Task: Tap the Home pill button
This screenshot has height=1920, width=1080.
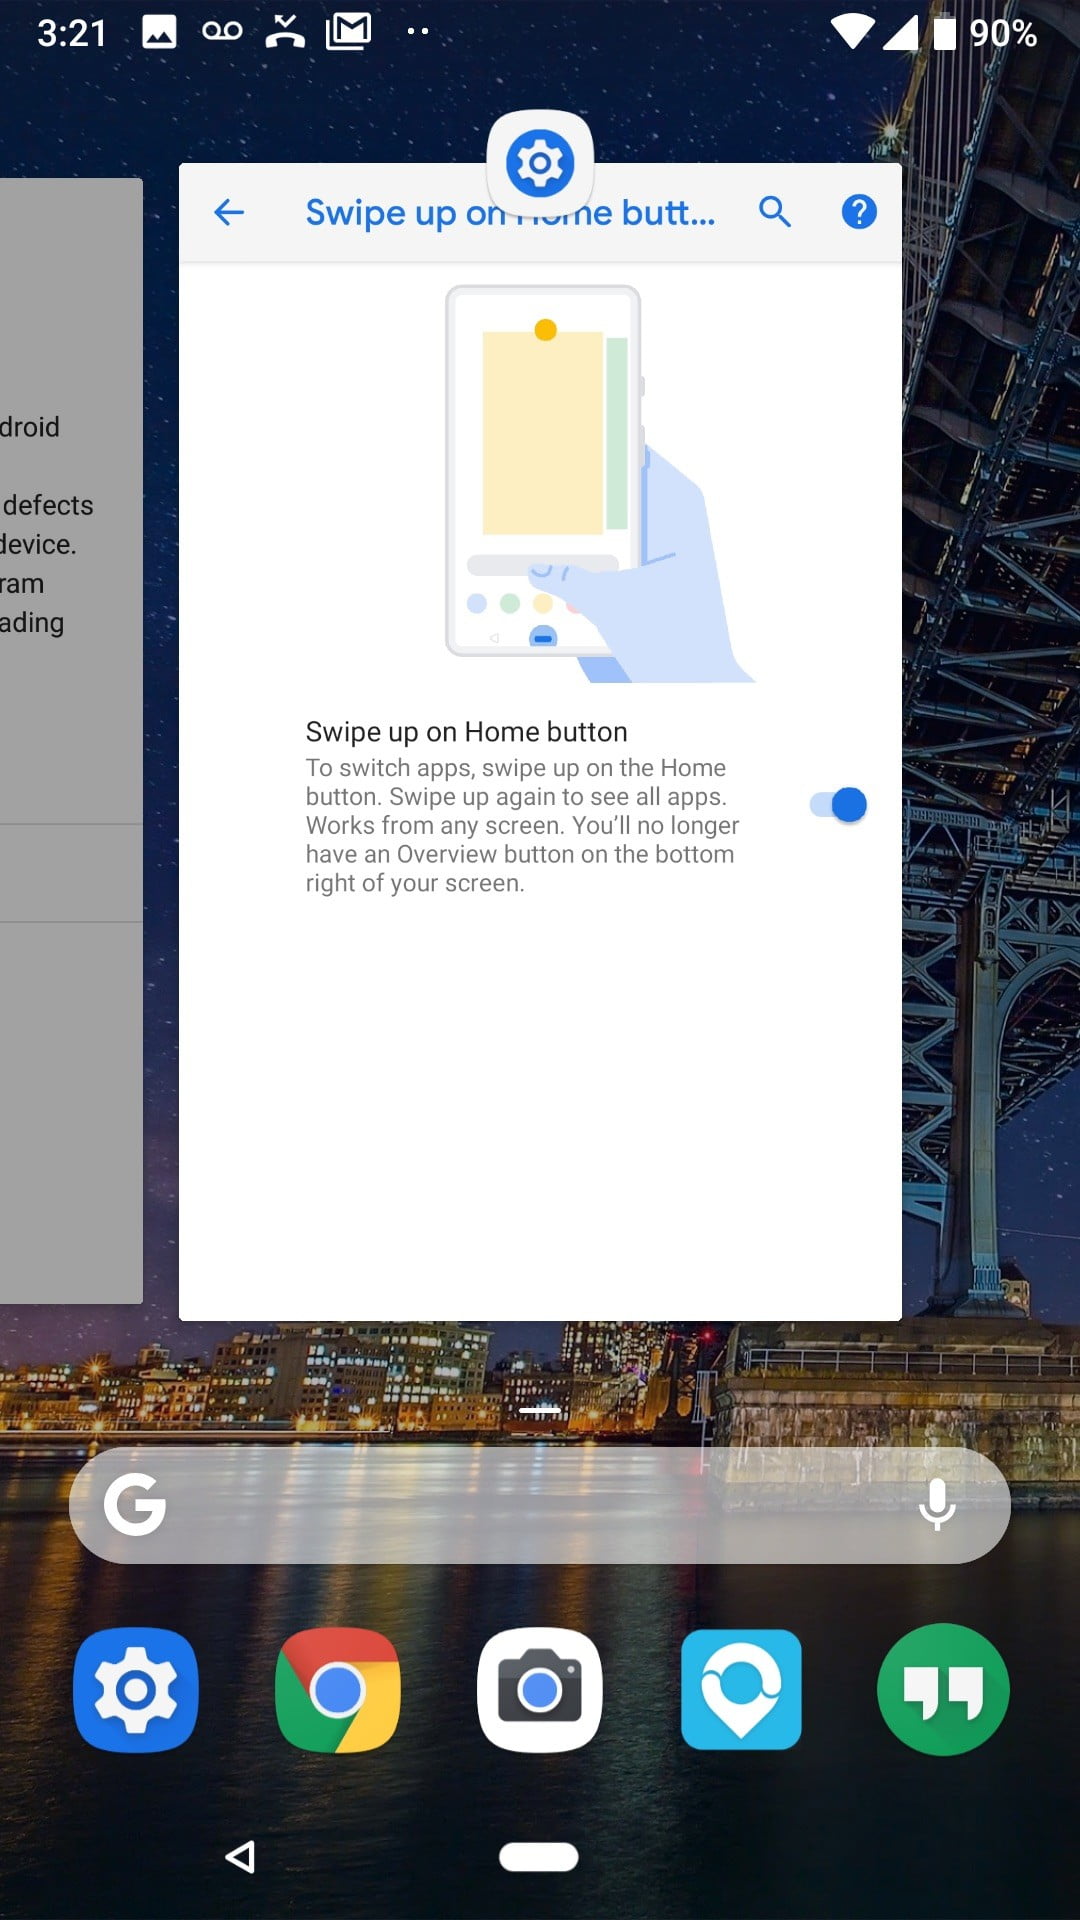Action: pyautogui.click(x=539, y=1857)
